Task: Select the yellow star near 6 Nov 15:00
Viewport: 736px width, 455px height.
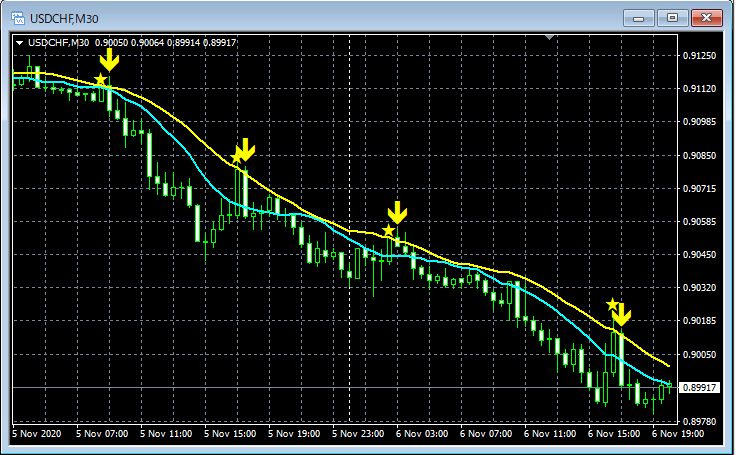Action: (612, 304)
